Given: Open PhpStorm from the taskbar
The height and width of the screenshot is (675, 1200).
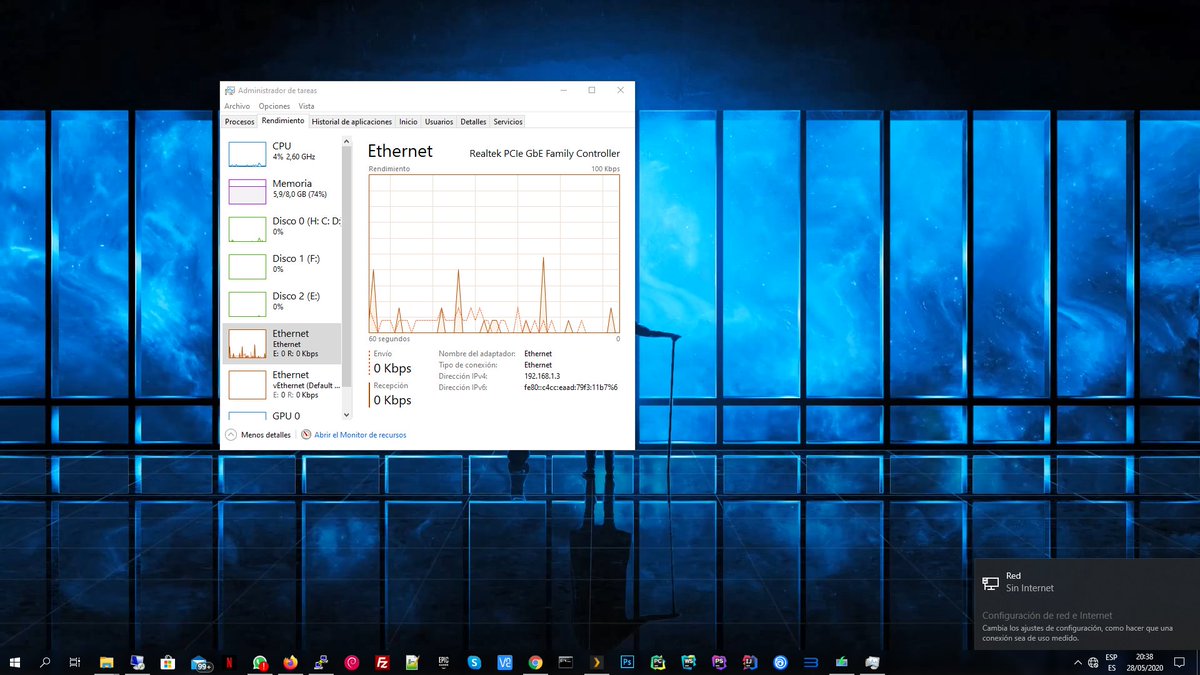Looking at the screenshot, I should click(x=719, y=662).
